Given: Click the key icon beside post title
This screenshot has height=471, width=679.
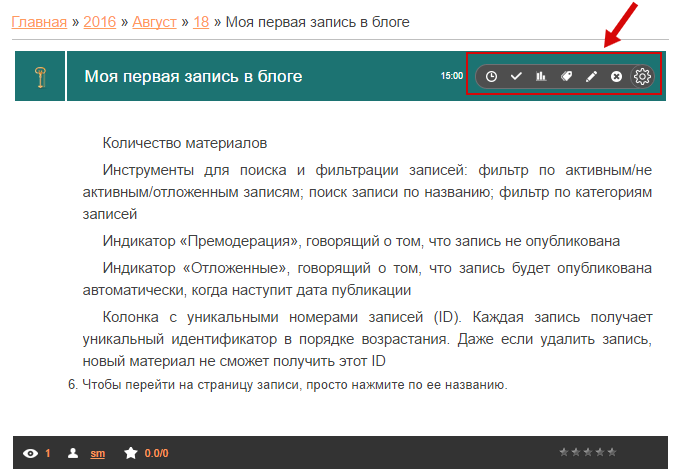Looking at the screenshot, I should coord(40,77).
